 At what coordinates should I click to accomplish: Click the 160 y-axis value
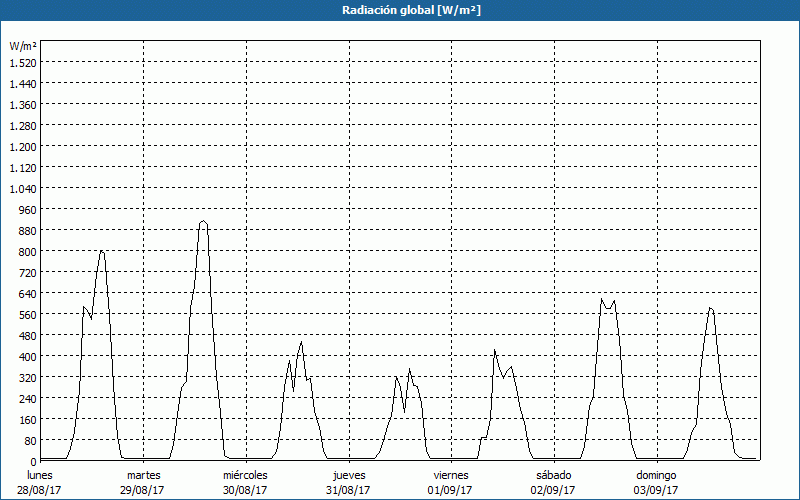(x=28, y=420)
